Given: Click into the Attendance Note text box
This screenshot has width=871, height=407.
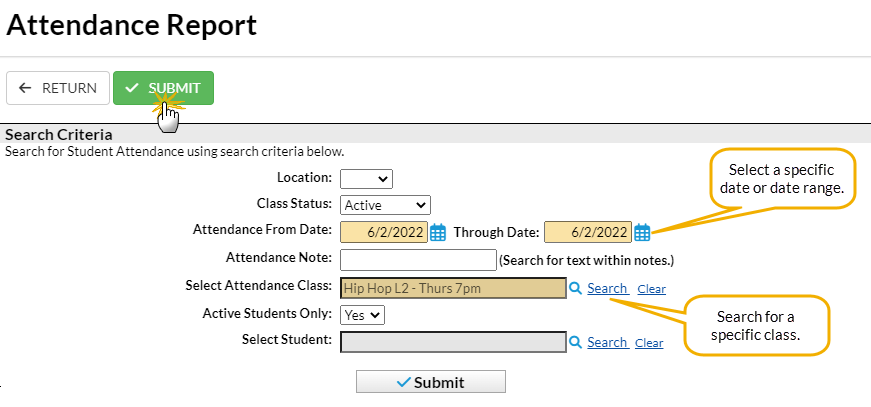Looking at the screenshot, I should tap(418, 260).
